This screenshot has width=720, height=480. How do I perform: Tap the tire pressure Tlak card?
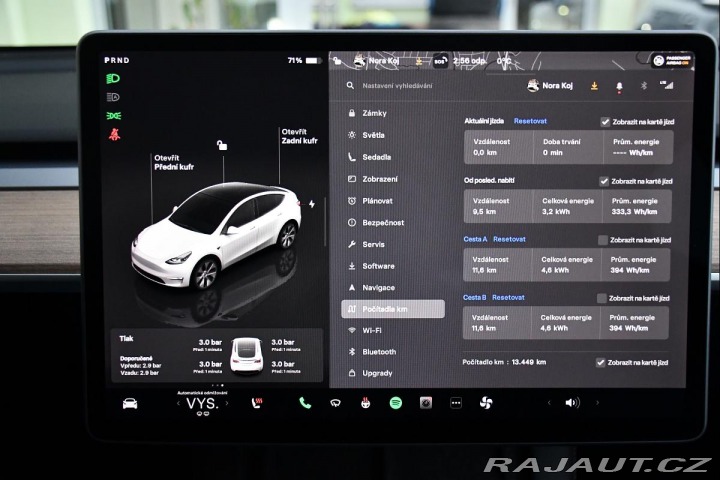click(x=216, y=356)
